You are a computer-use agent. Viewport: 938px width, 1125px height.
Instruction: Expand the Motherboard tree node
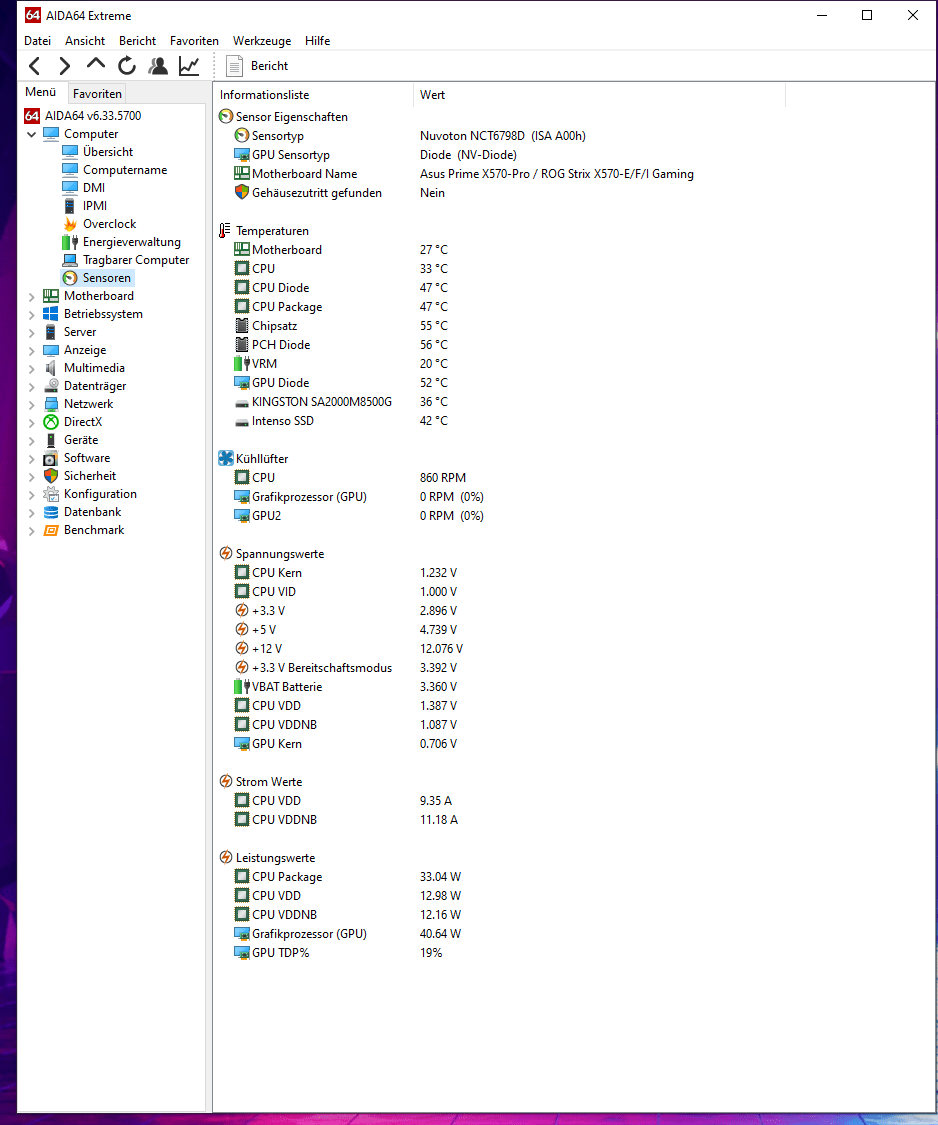coord(32,296)
